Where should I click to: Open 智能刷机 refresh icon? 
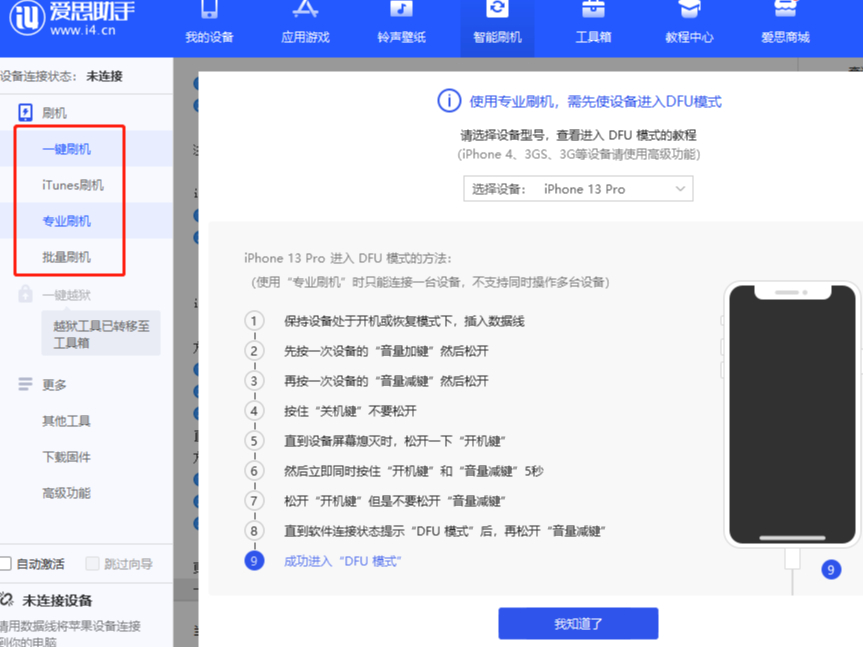pyautogui.click(x=497, y=9)
